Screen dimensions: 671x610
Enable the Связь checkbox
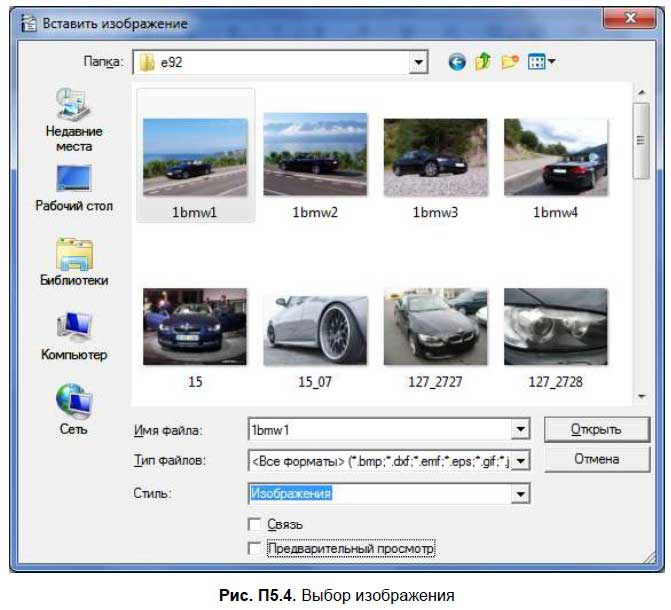(x=255, y=524)
